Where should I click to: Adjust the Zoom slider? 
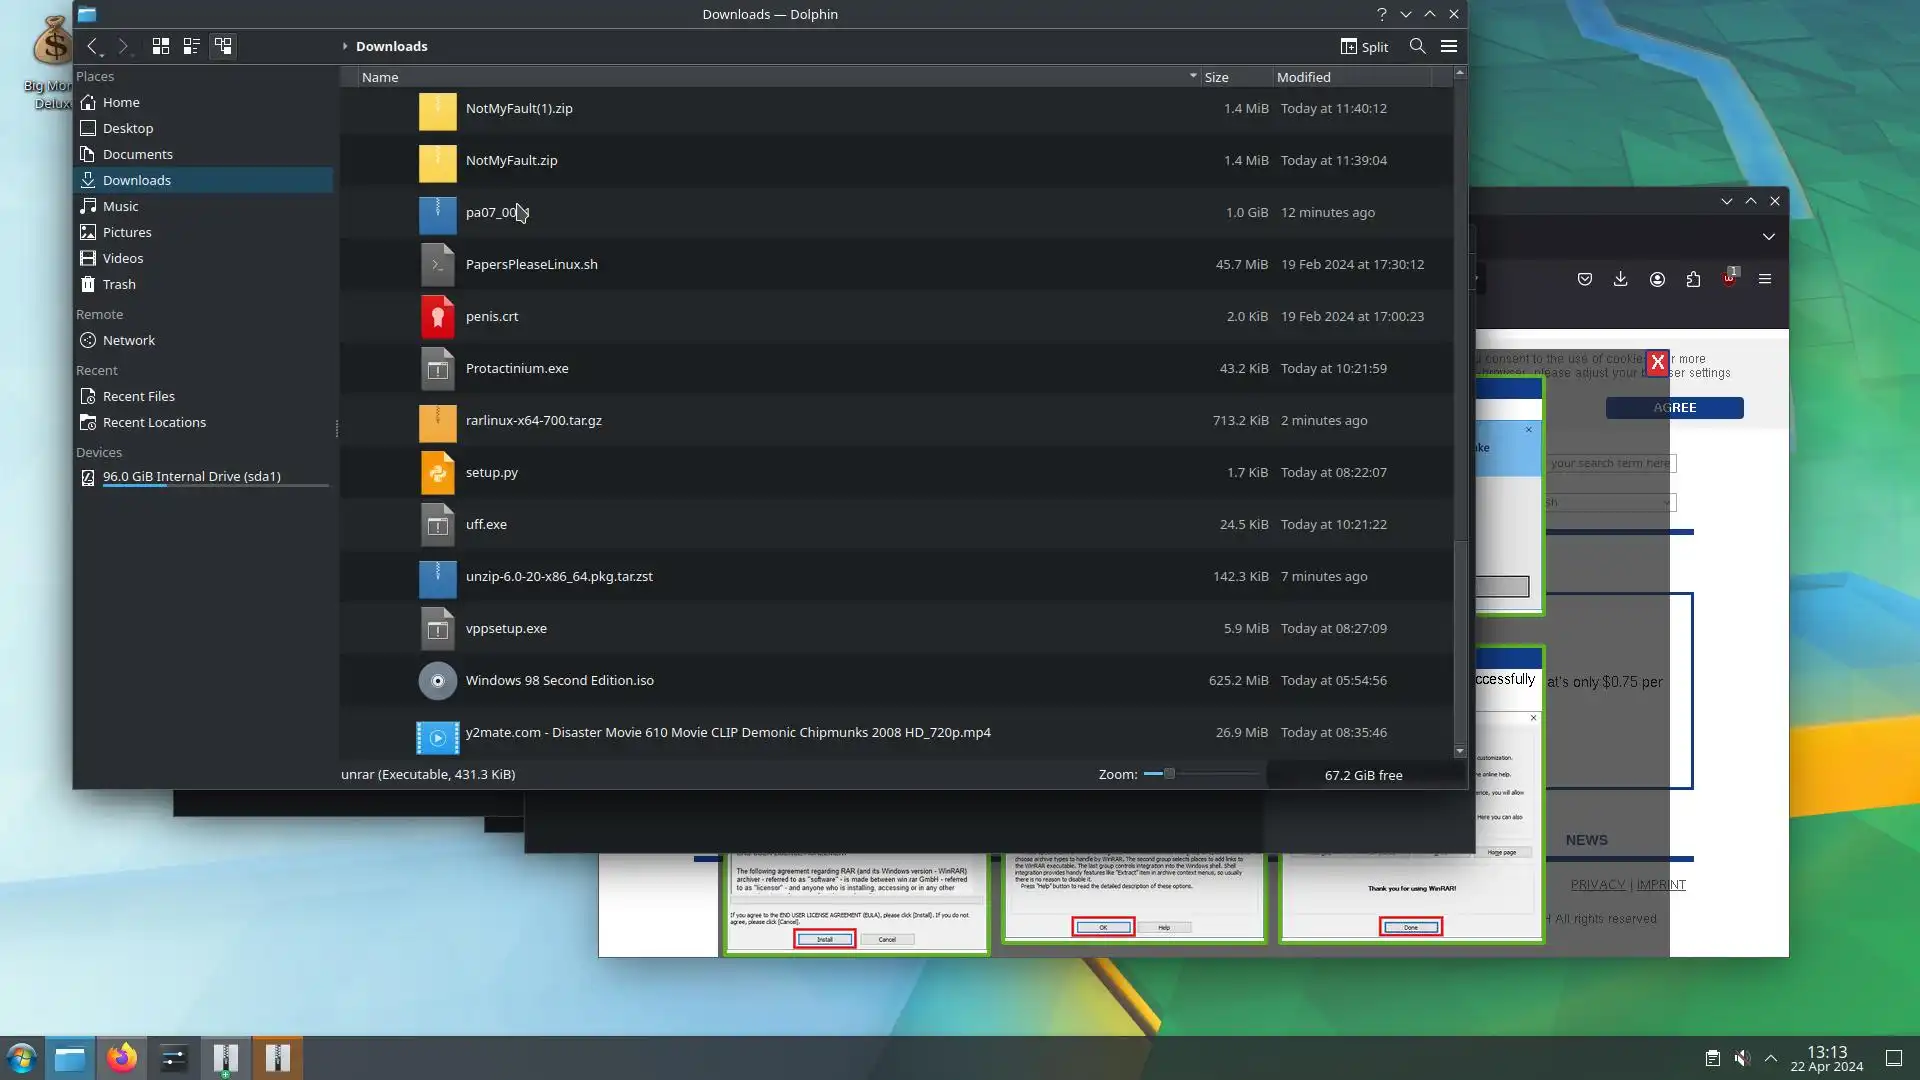(x=1168, y=774)
